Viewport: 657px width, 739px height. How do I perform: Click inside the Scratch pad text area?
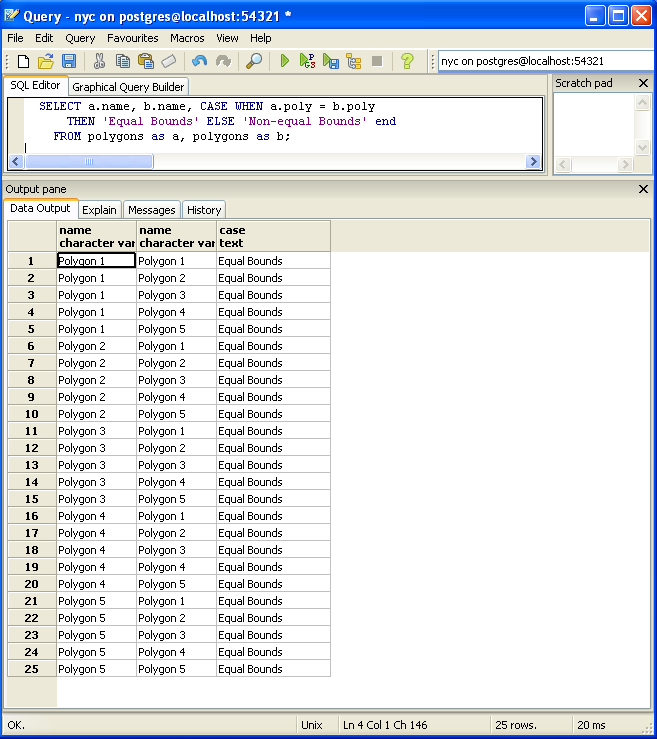[x=595, y=125]
